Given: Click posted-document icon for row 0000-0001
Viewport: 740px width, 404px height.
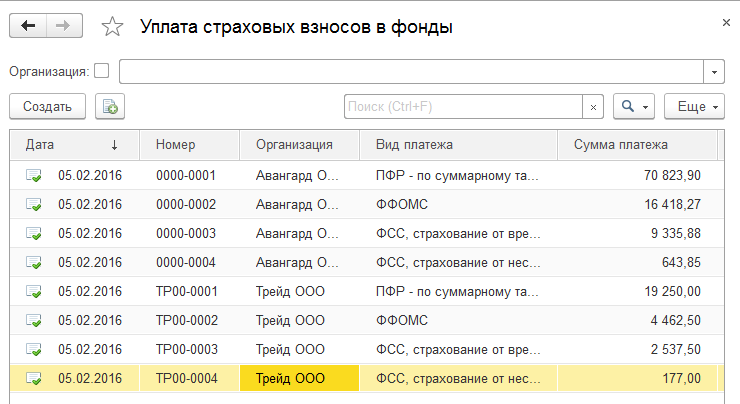Looking at the screenshot, I should tap(34, 176).
